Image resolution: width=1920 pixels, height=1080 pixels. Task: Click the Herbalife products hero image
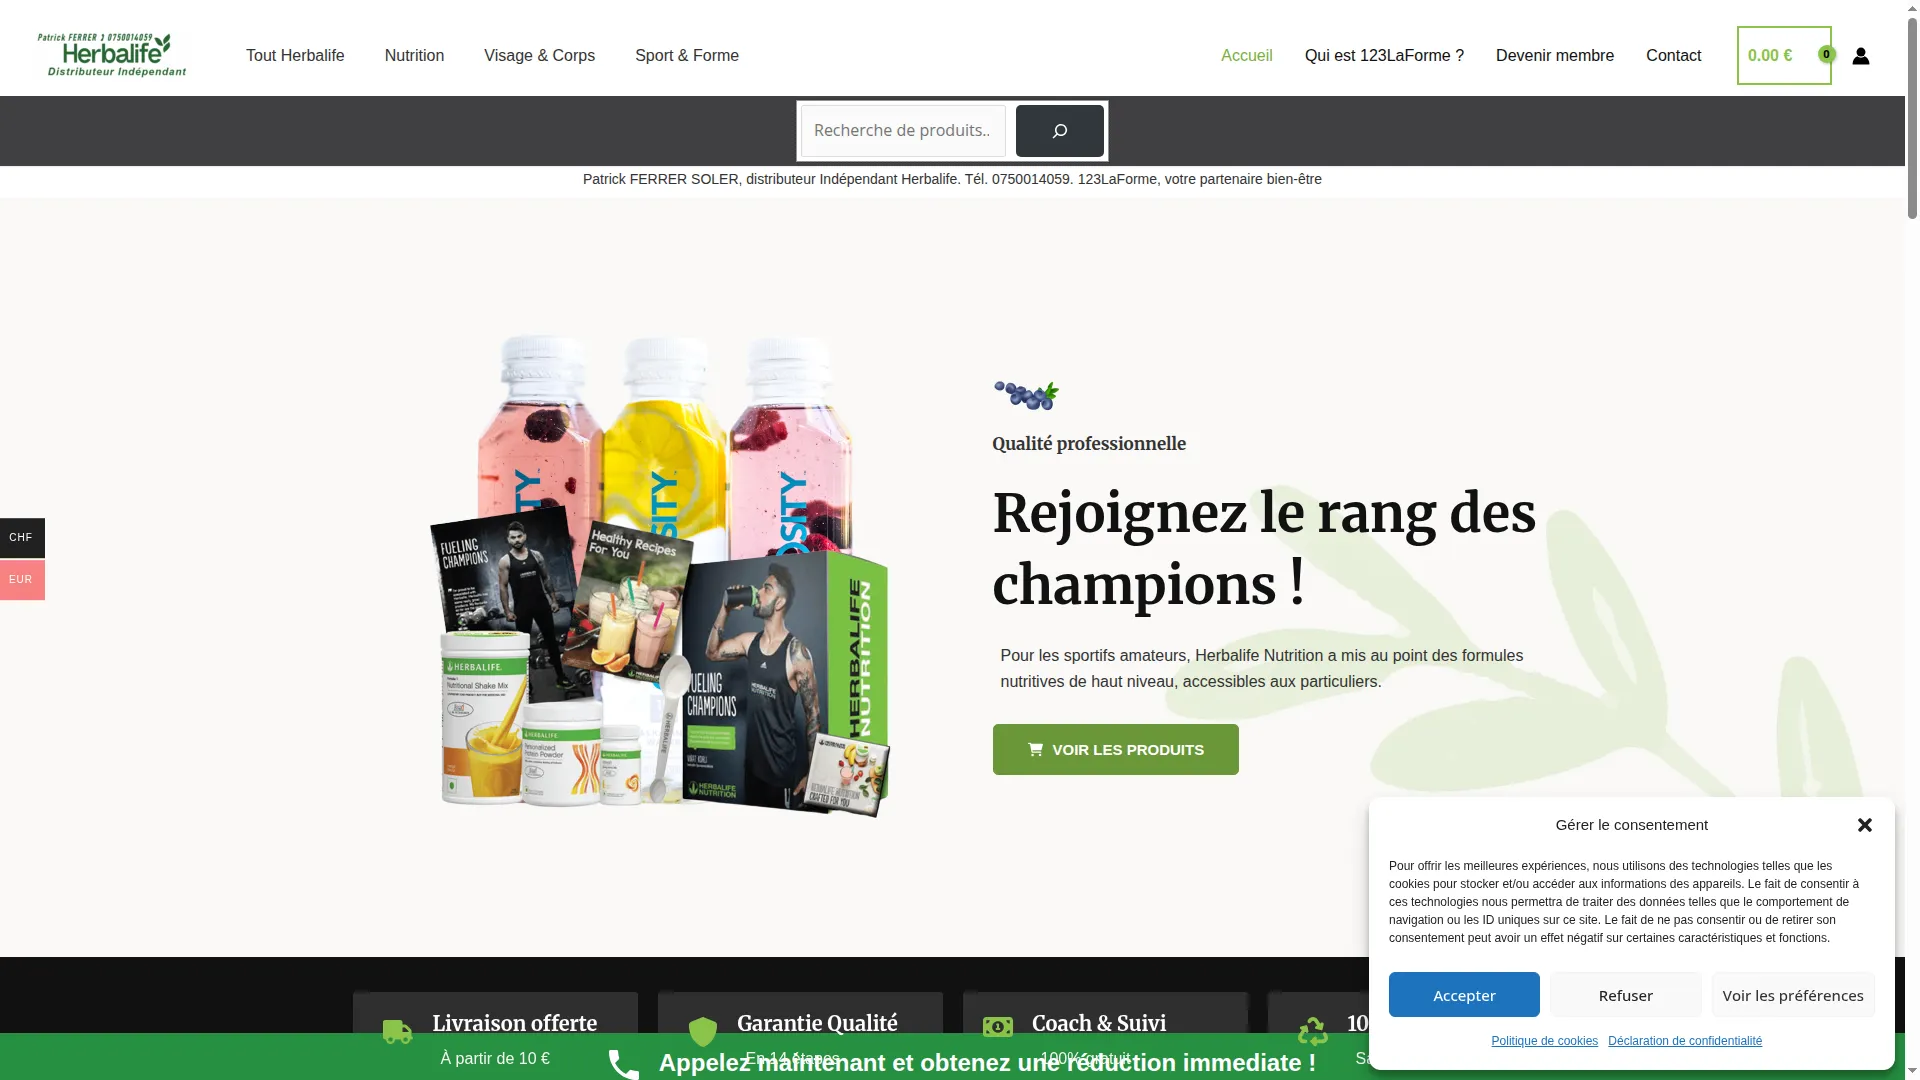pos(660,575)
